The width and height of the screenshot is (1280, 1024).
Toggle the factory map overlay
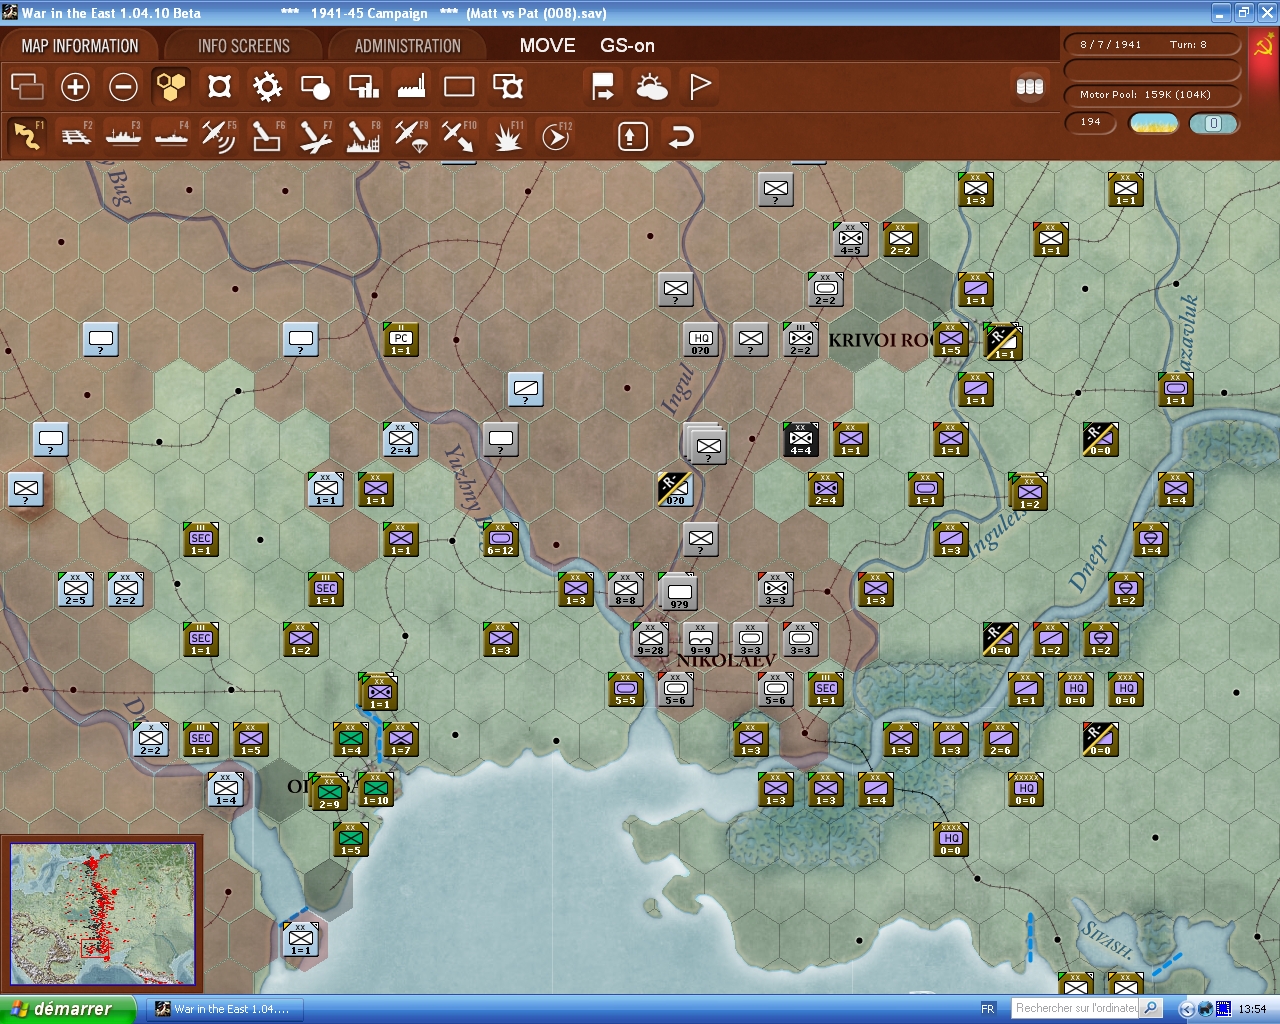(411, 87)
